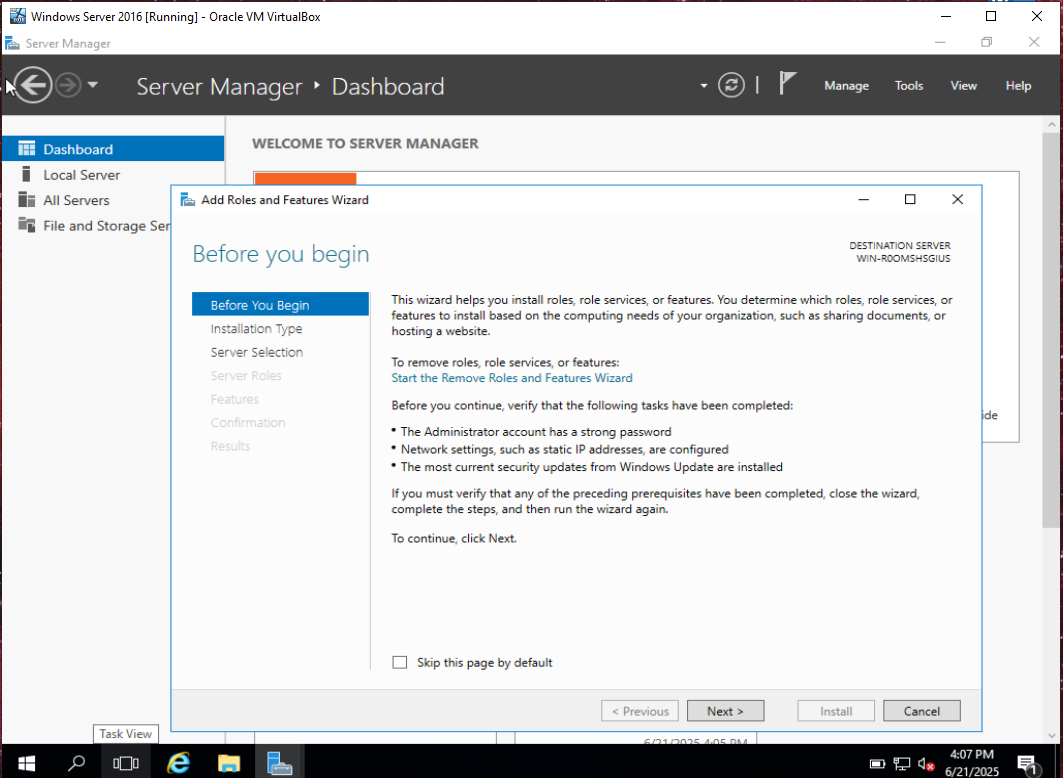Image resolution: width=1063 pixels, height=778 pixels.
Task: Click the Before you begin page heading
Action: 281,253
